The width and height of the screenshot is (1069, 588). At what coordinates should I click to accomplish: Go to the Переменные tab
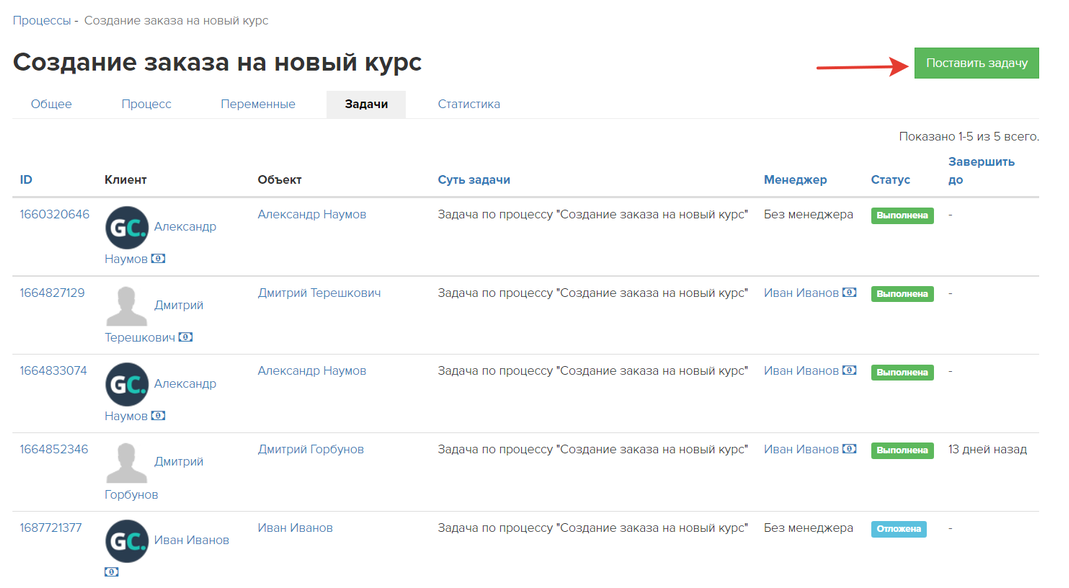click(258, 104)
